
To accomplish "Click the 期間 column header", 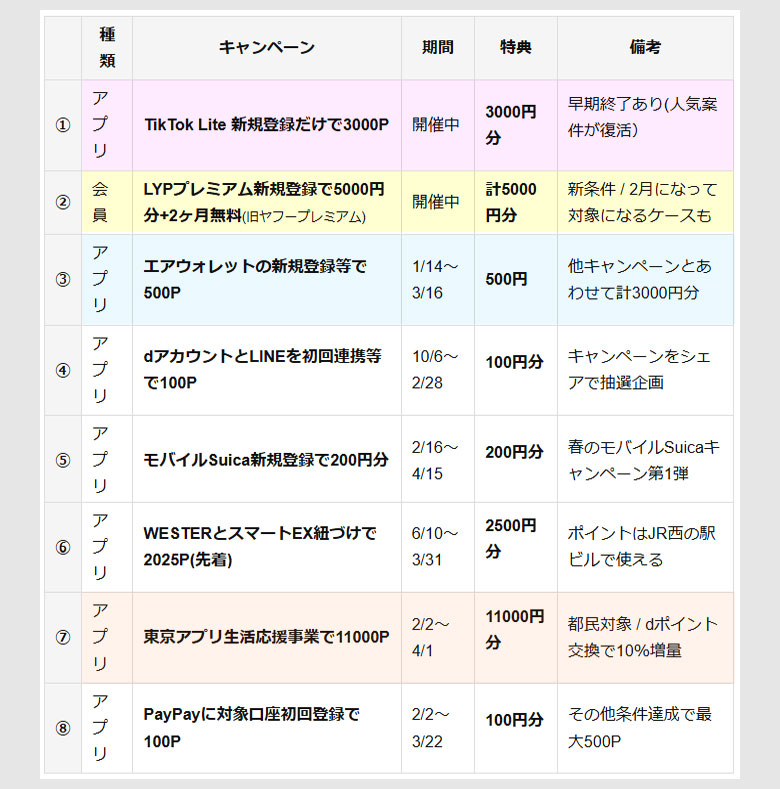I will coord(438,48).
